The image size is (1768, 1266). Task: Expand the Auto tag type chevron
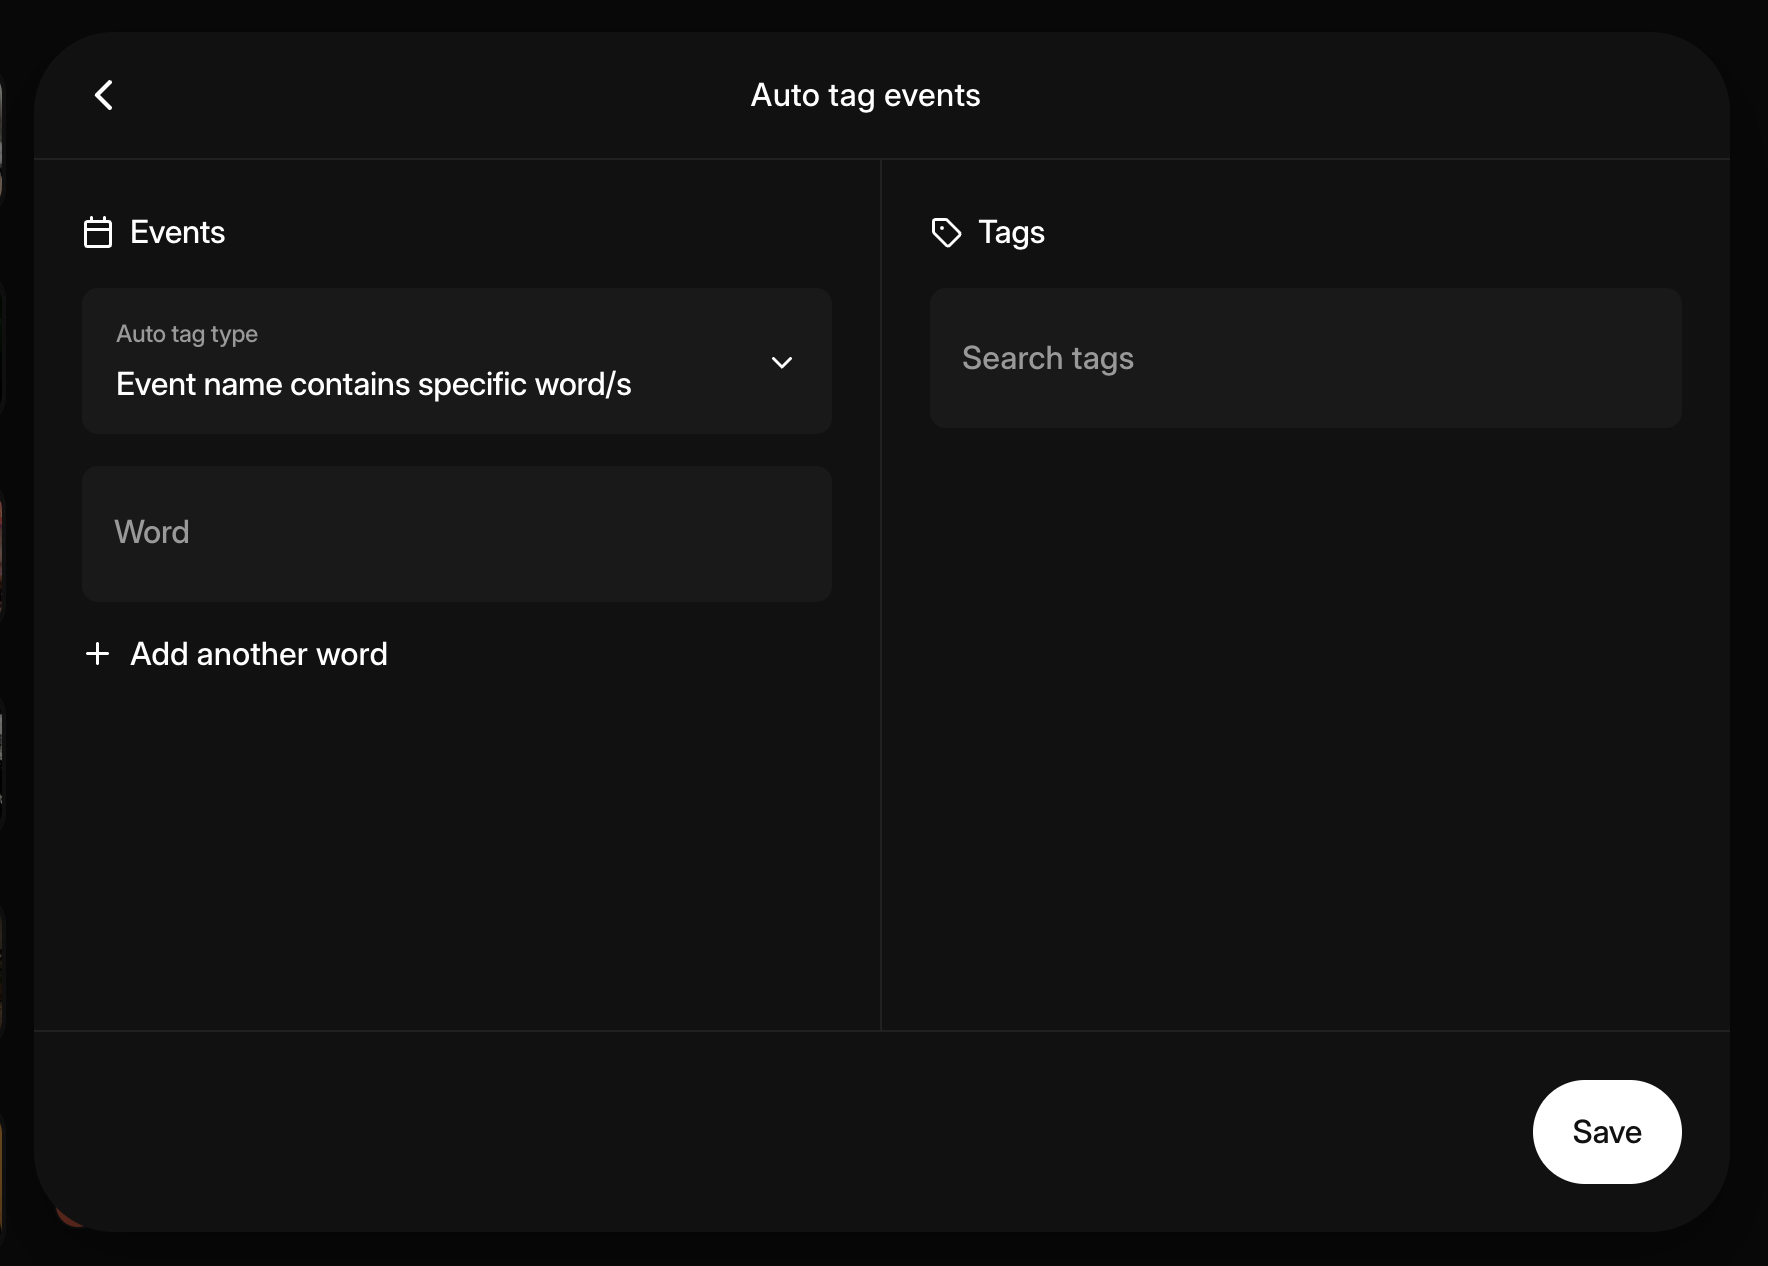point(782,362)
